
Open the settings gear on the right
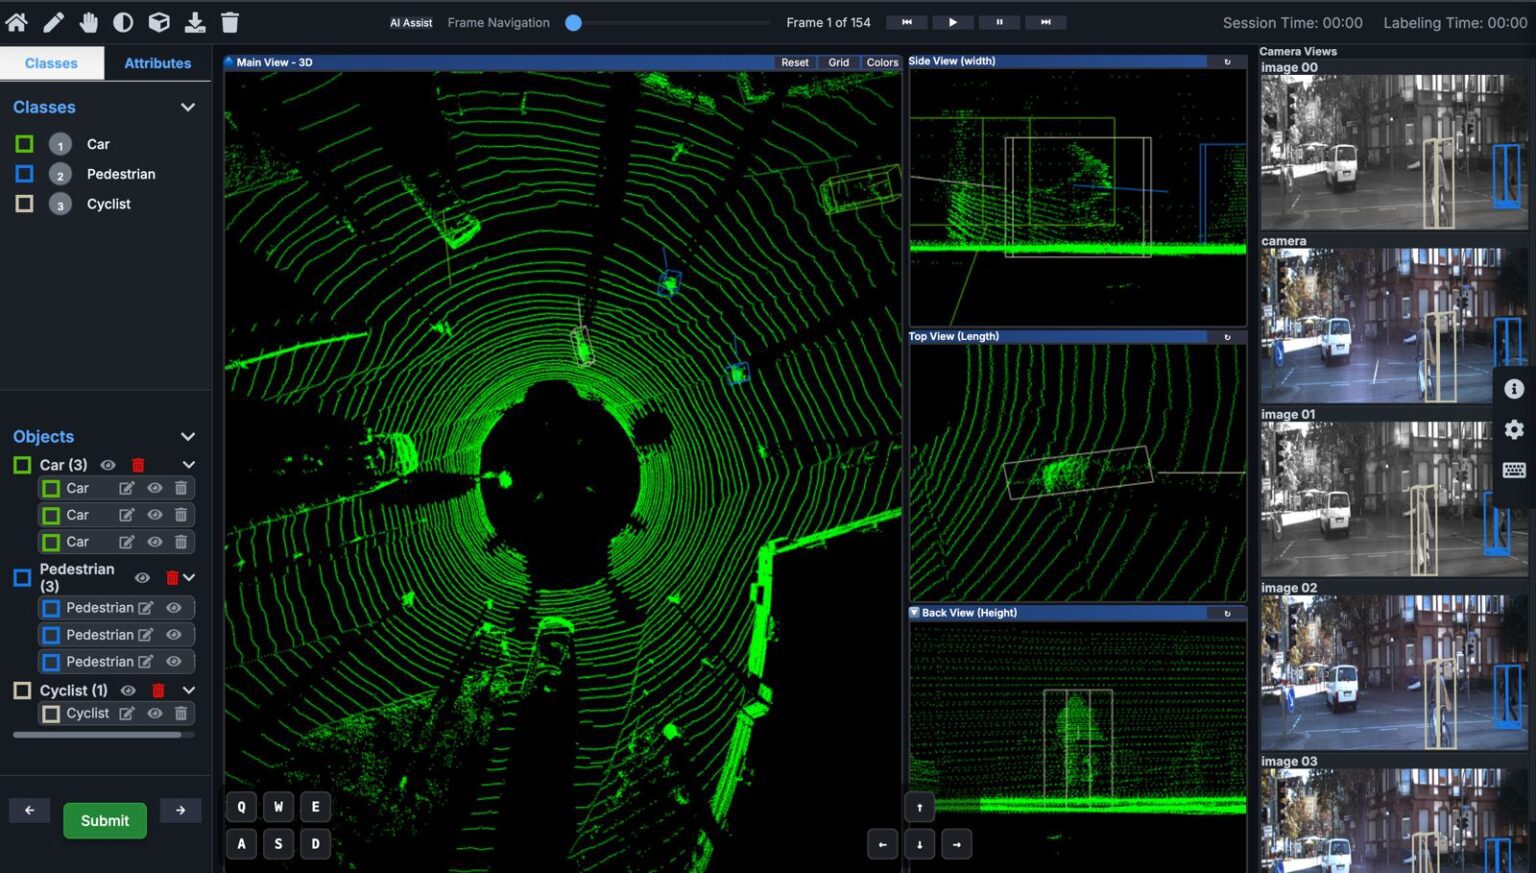pos(1513,430)
